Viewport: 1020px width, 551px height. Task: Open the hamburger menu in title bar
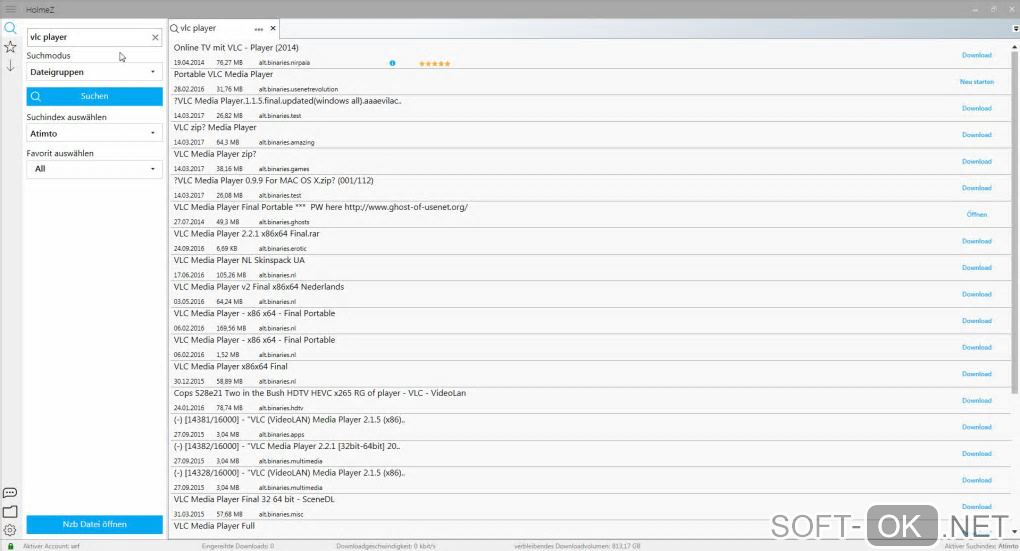point(10,9)
